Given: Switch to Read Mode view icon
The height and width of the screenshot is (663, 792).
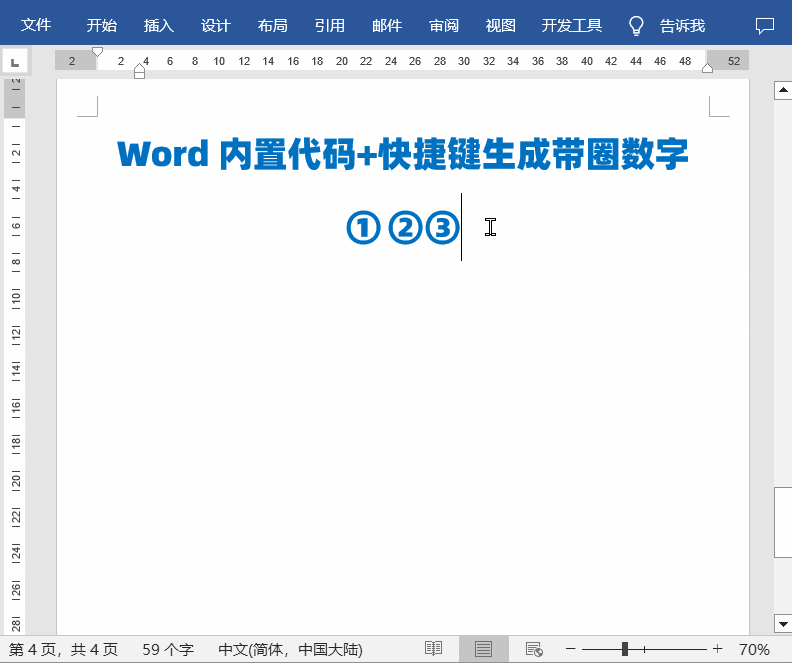Looking at the screenshot, I should [x=433, y=649].
